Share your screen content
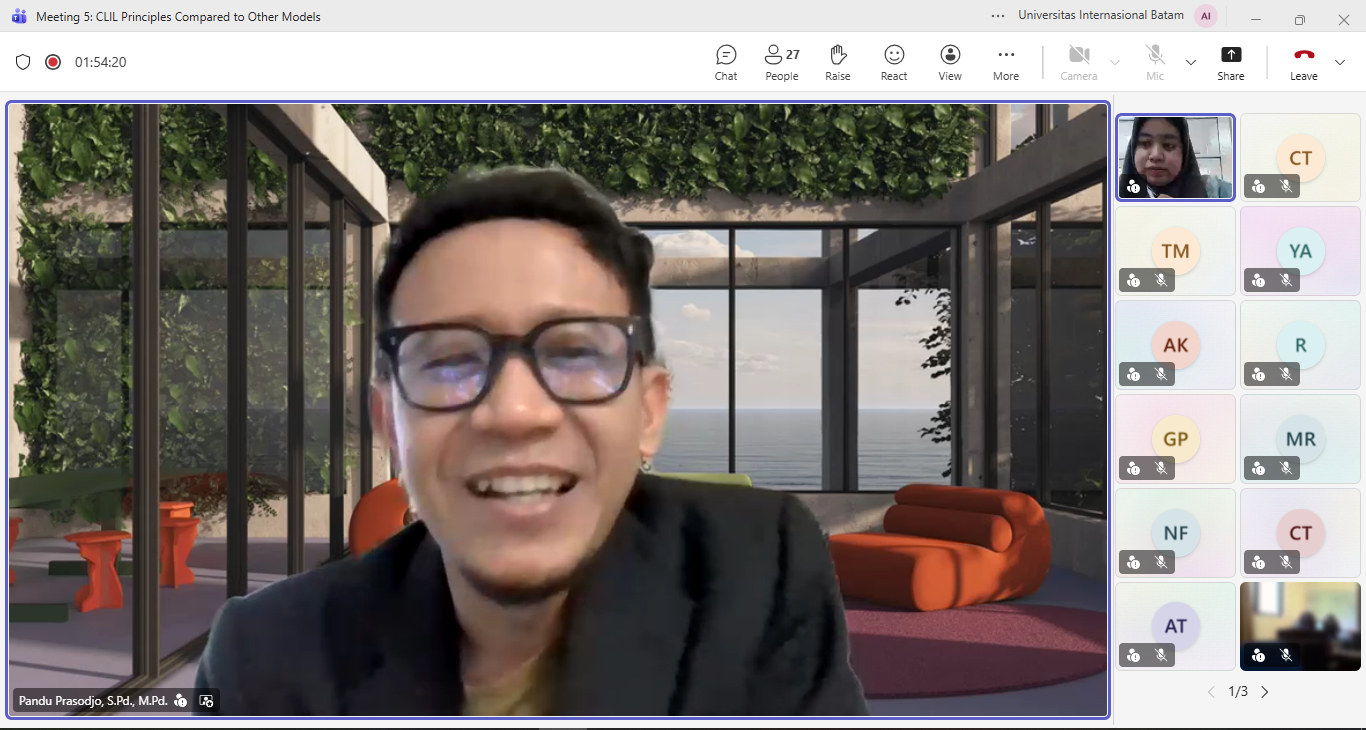This screenshot has height=730, width=1366. click(x=1231, y=62)
